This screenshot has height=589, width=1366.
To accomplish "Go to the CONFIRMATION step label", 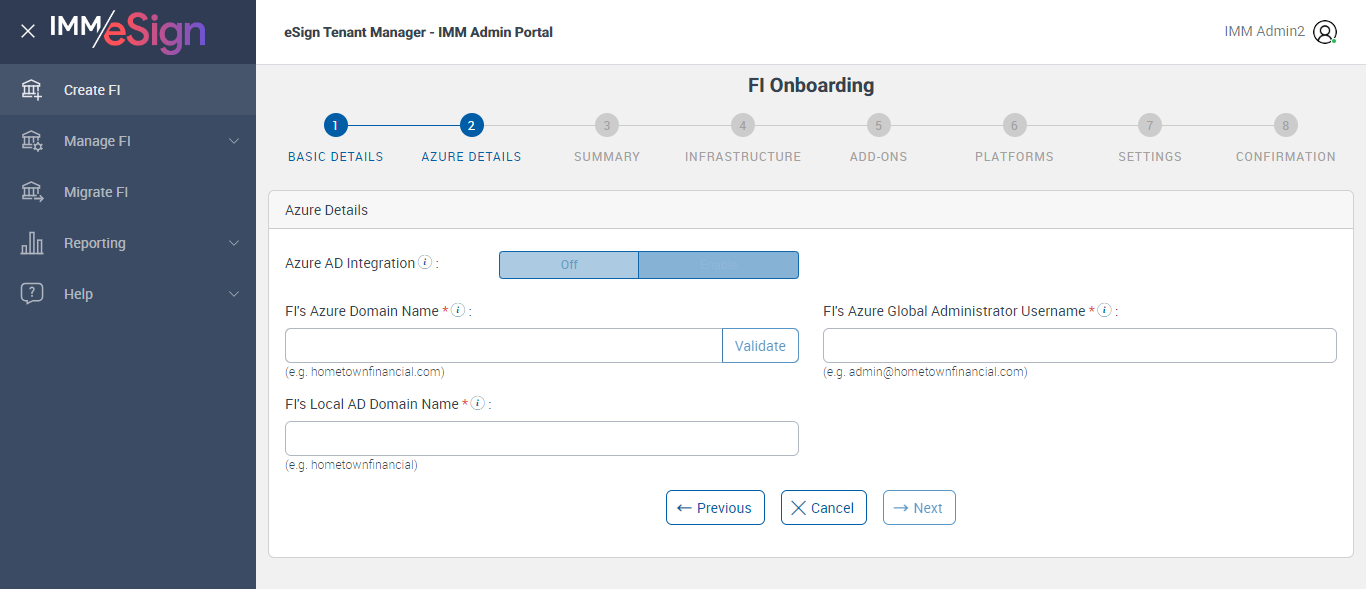I will pyautogui.click(x=1286, y=157).
